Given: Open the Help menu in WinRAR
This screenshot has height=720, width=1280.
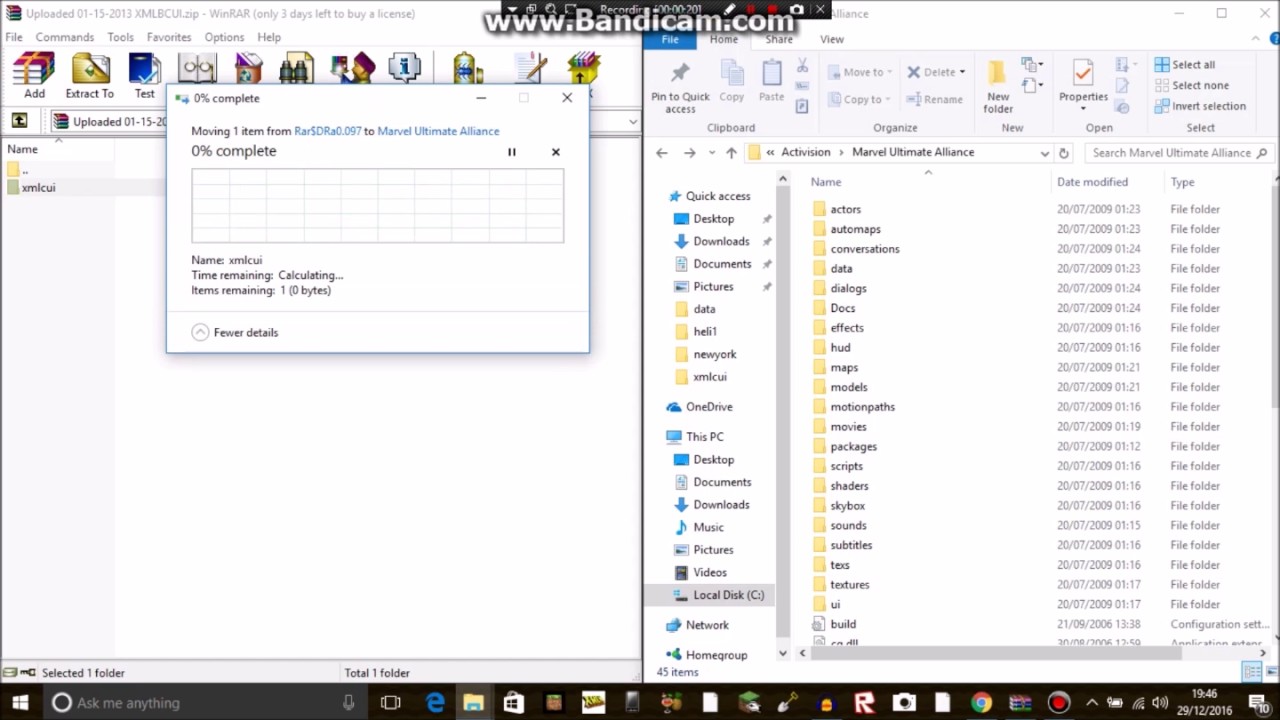Looking at the screenshot, I should click(269, 37).
